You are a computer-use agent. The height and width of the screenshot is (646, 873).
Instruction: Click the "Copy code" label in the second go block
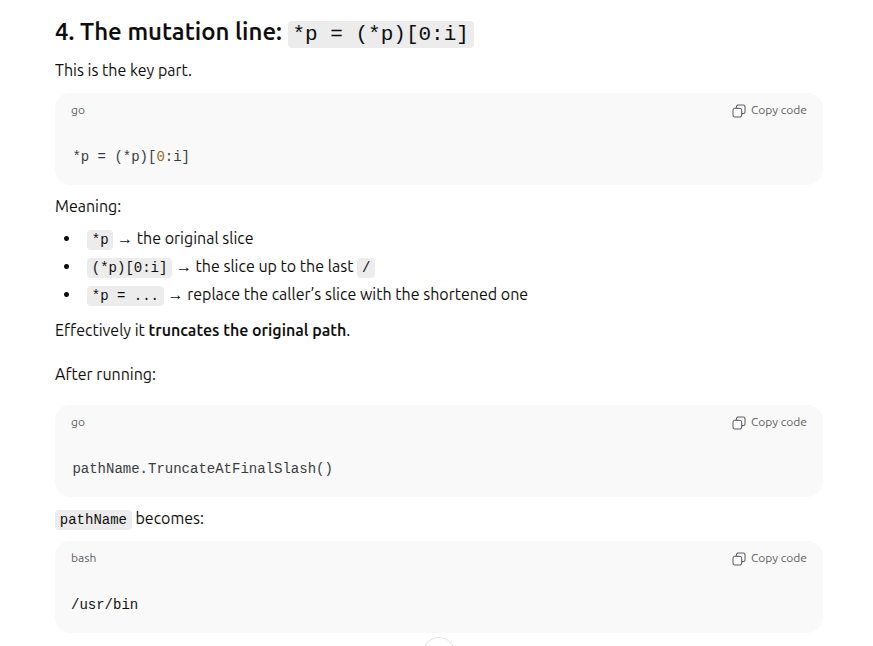778,422
